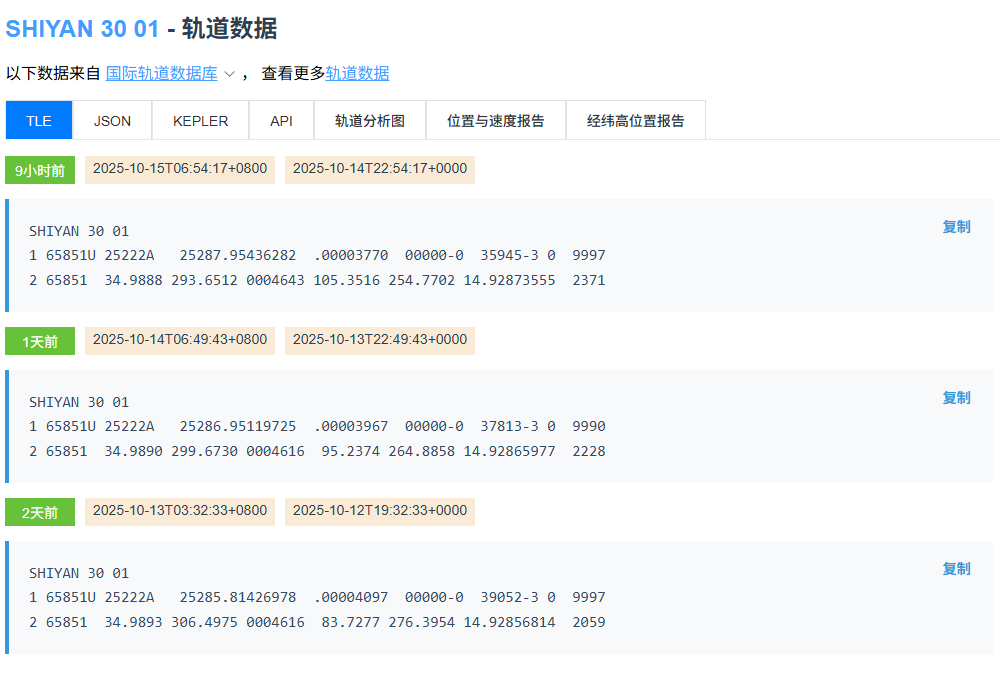Click the 2025-10-13T22:49:43+0000 timestamp tag

point(379,340)
